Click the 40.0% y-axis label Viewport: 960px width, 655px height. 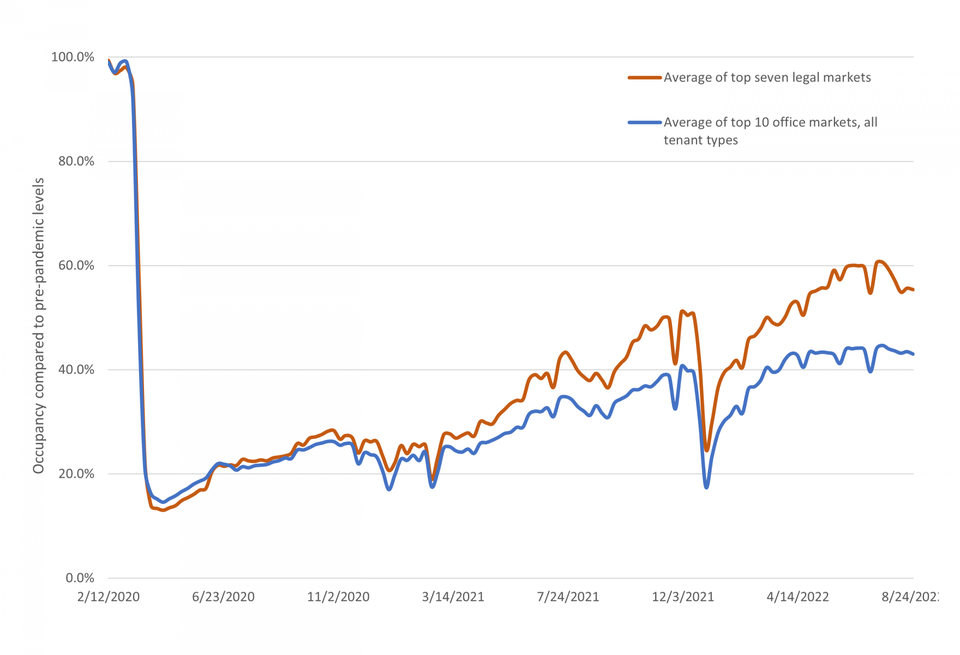click(x=76, y=370)
